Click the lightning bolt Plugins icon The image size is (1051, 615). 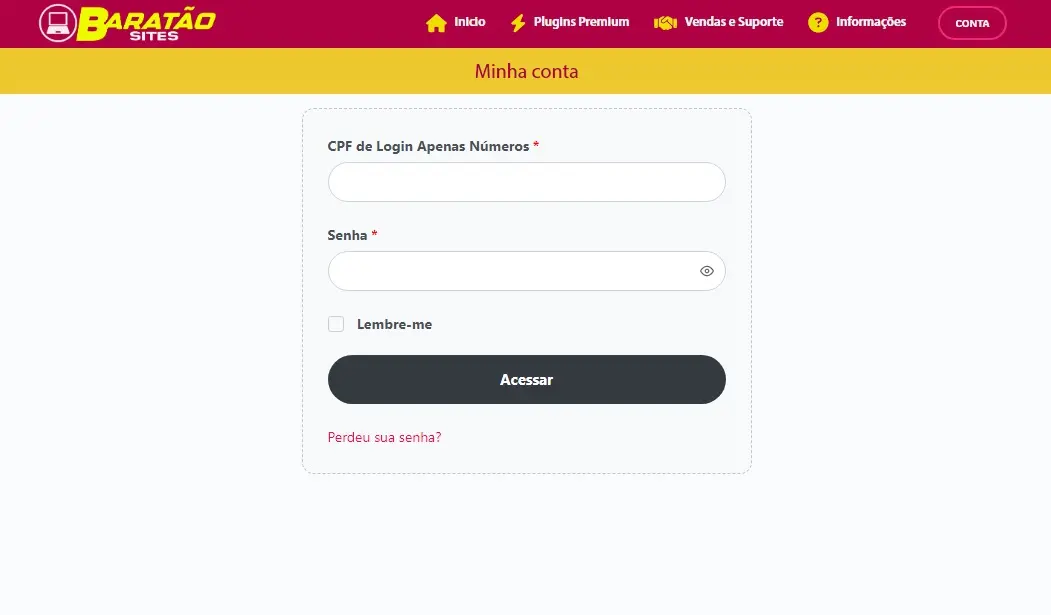click(x=518, y=23)
